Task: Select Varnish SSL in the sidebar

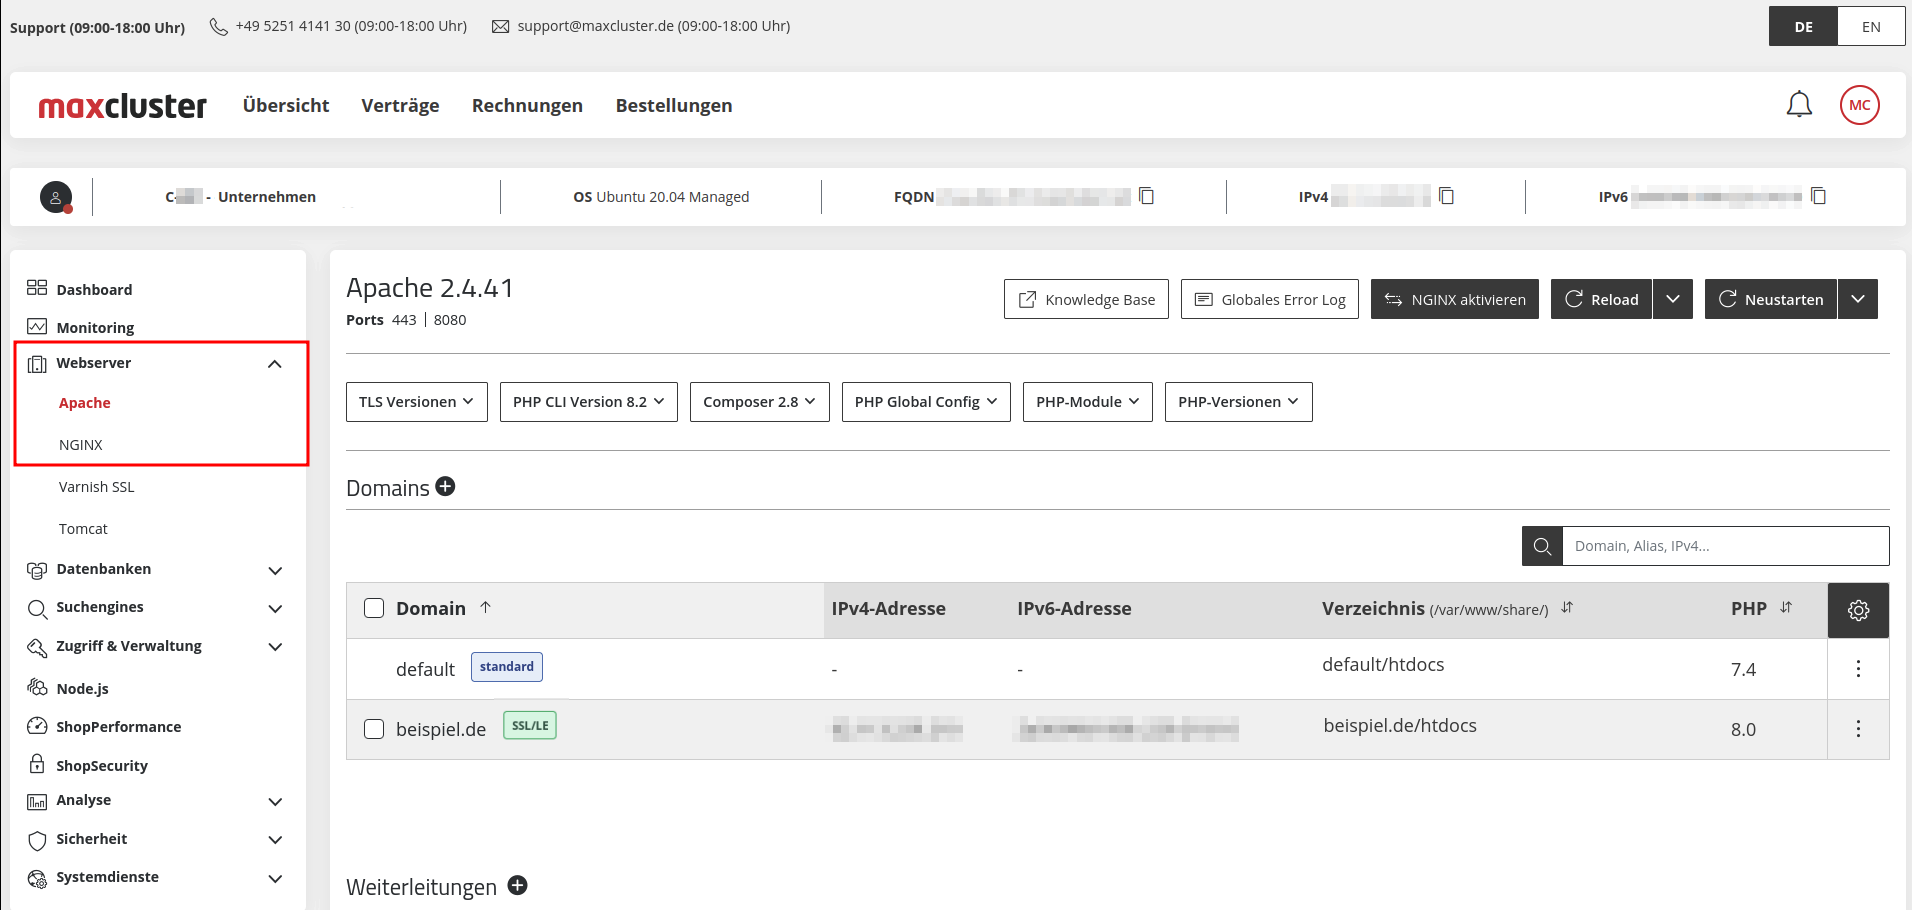Action: click(x=96, y=487)
